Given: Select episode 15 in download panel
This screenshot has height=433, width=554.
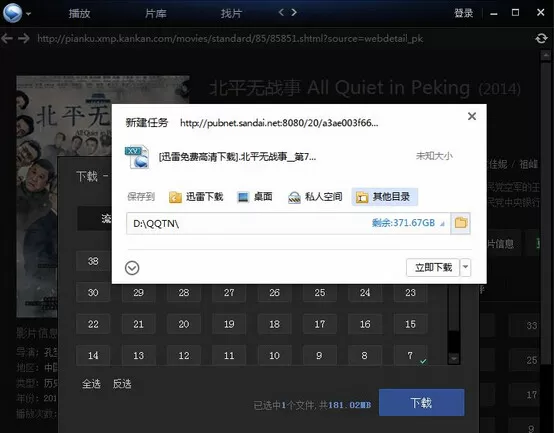Looking at the screenshot, I should click(x=410, y=324).
